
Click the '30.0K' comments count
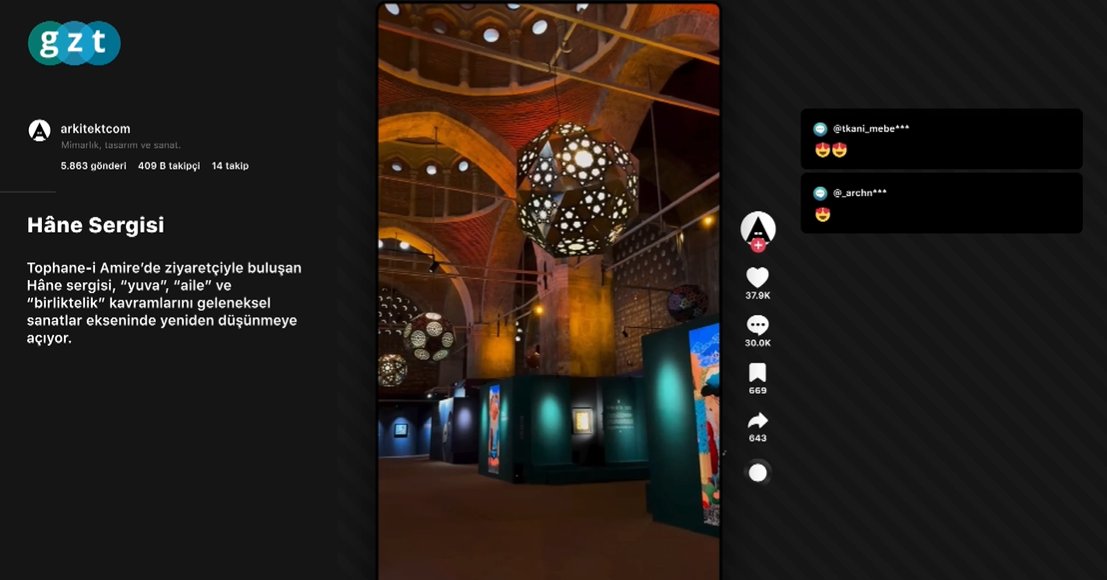pos(758,343)
